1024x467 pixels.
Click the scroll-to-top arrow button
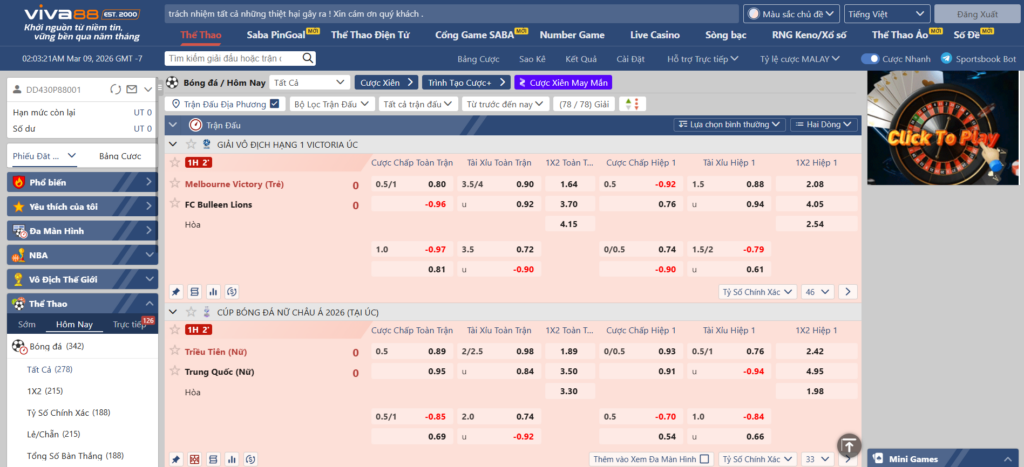point(848,445)
